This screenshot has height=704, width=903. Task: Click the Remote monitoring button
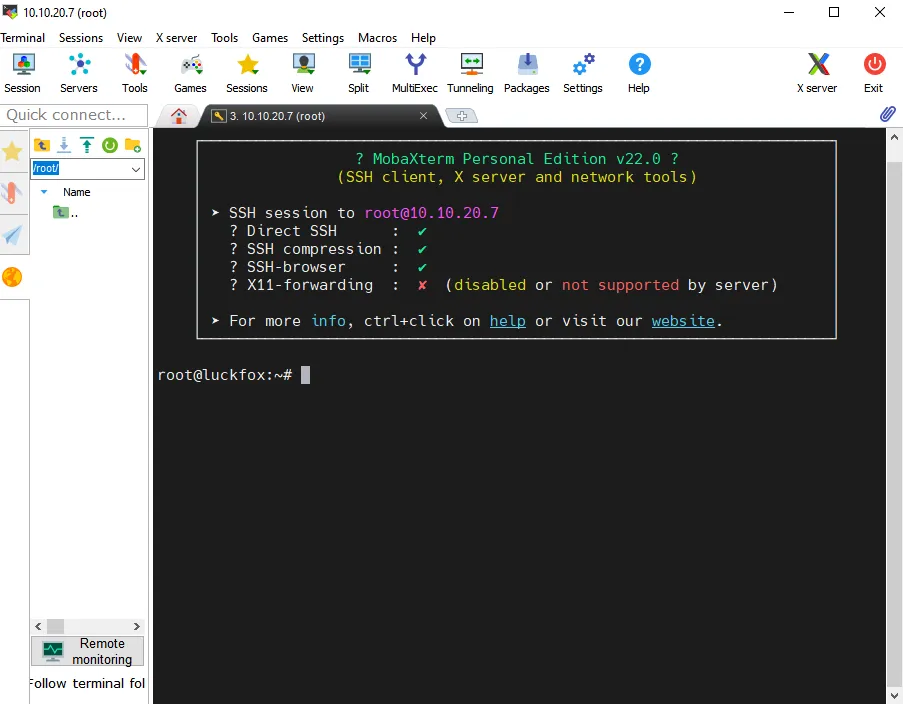[x=88, y=652]
